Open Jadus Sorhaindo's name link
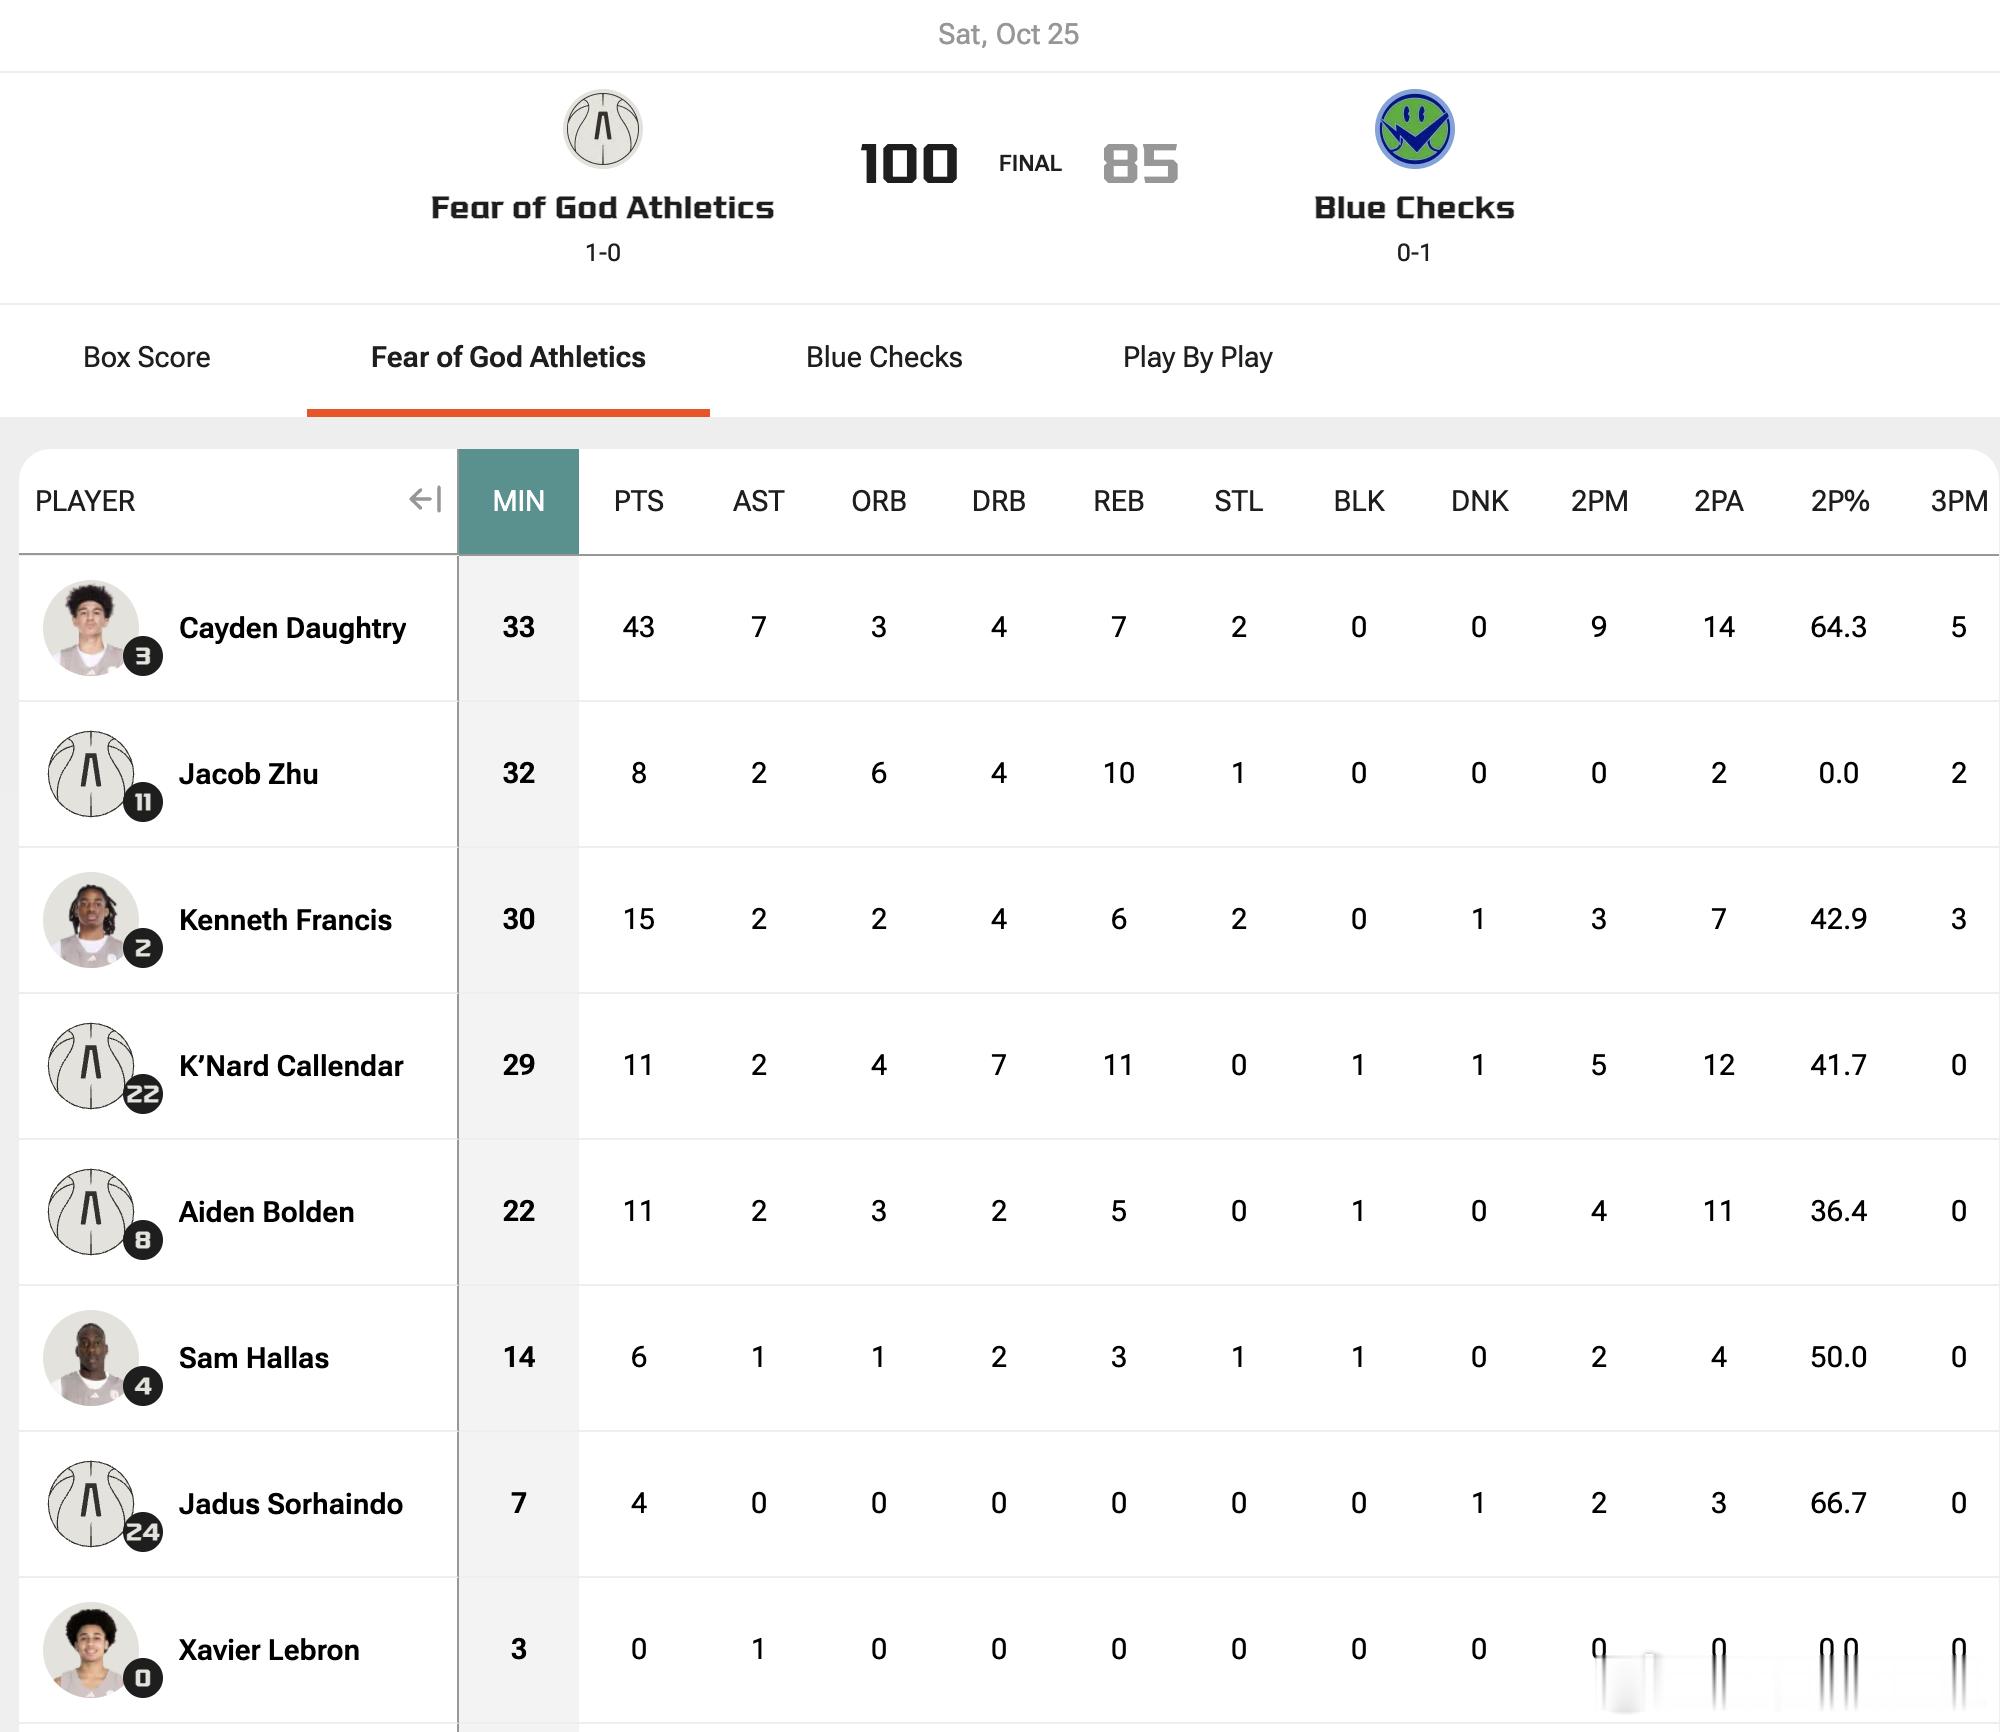2000x1732 pixels. [x=290, y=1504]
